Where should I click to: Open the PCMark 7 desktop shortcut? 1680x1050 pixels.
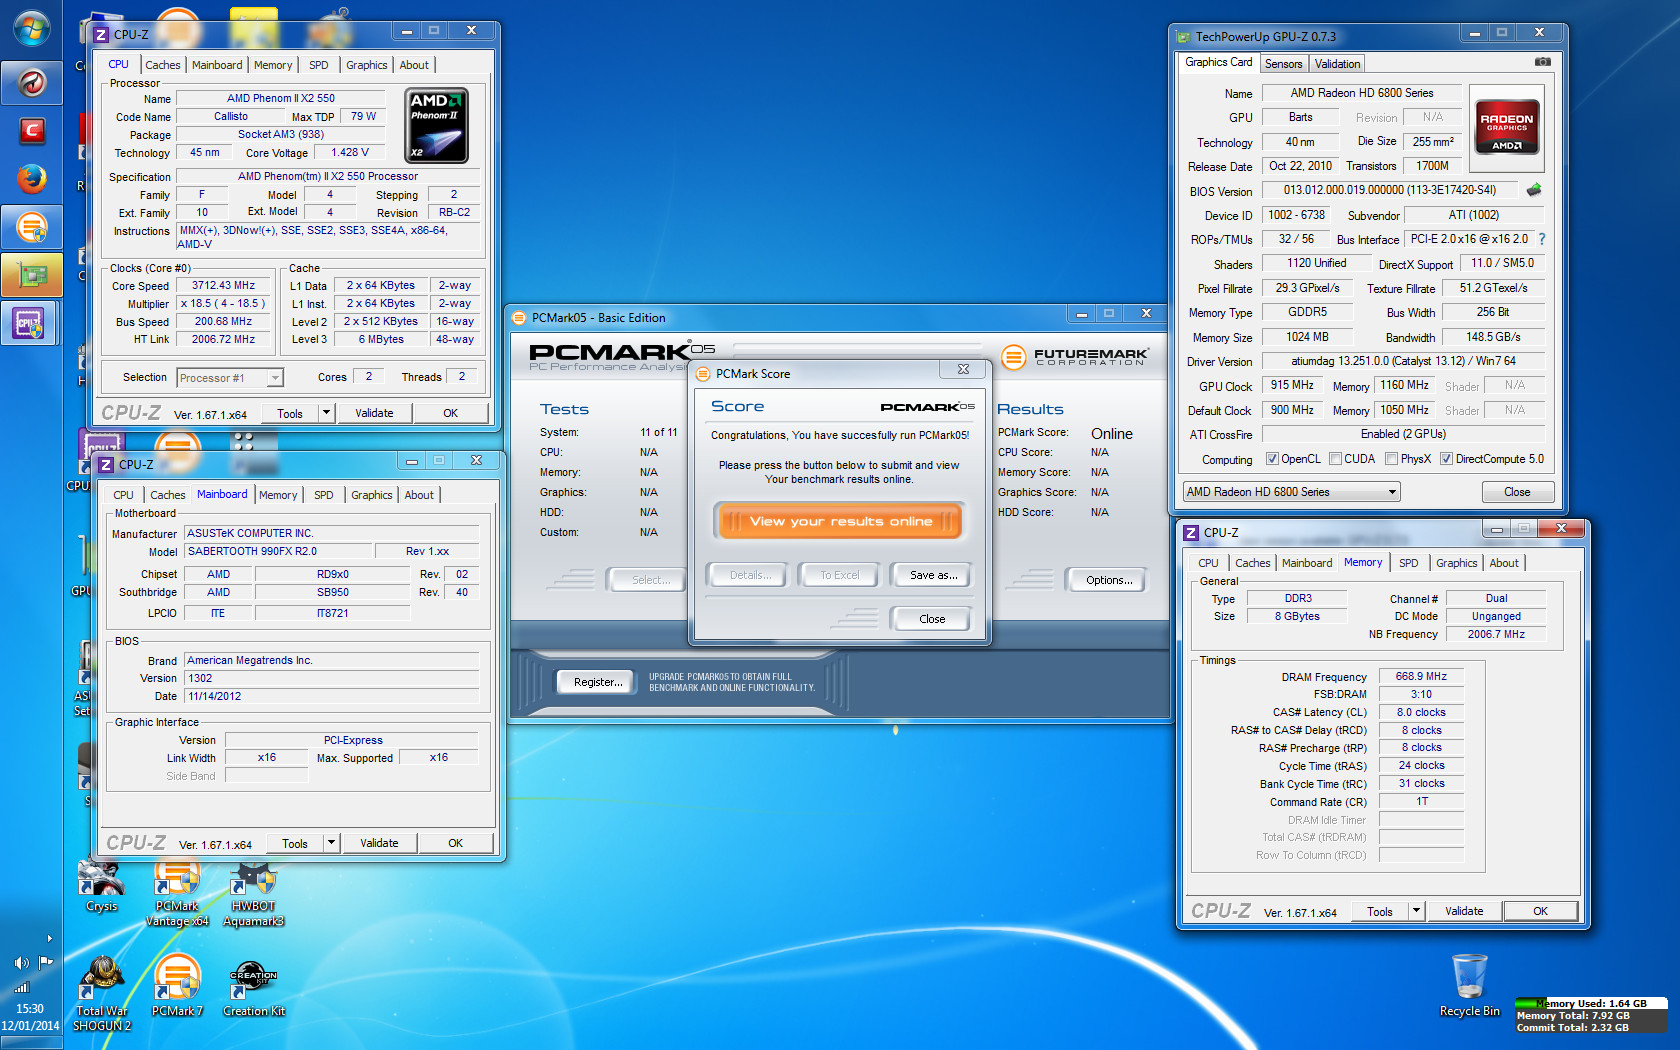[177, 986]
